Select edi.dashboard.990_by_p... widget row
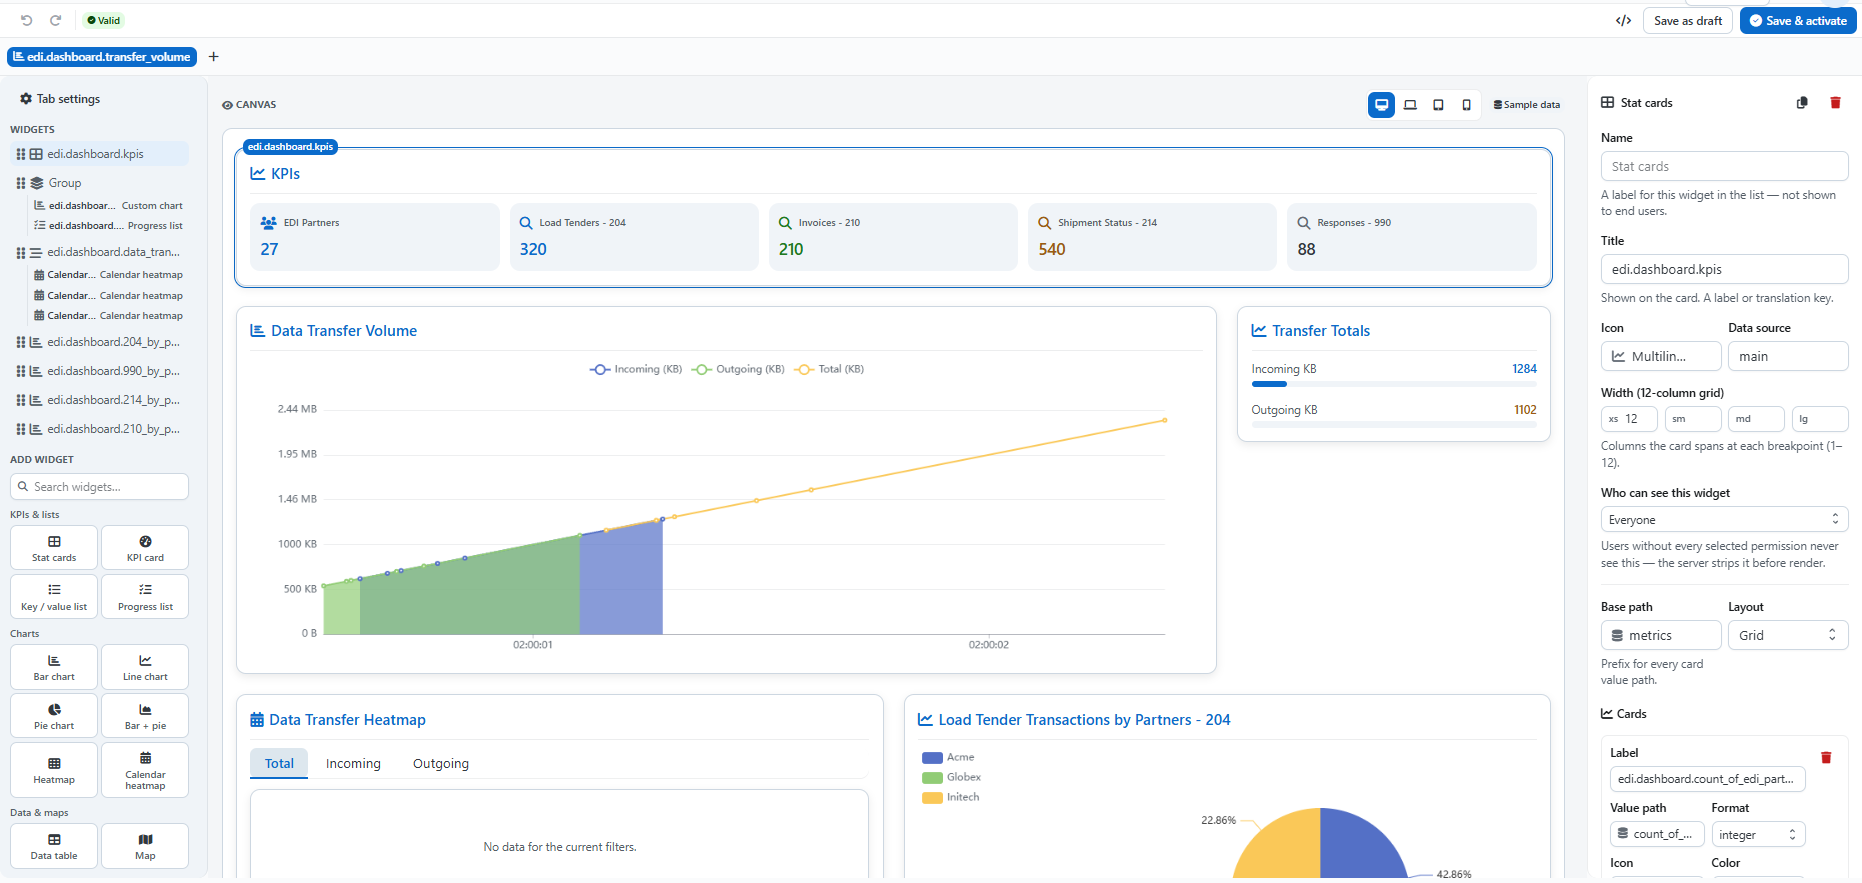1862x883 pixels. pos(99,371)
